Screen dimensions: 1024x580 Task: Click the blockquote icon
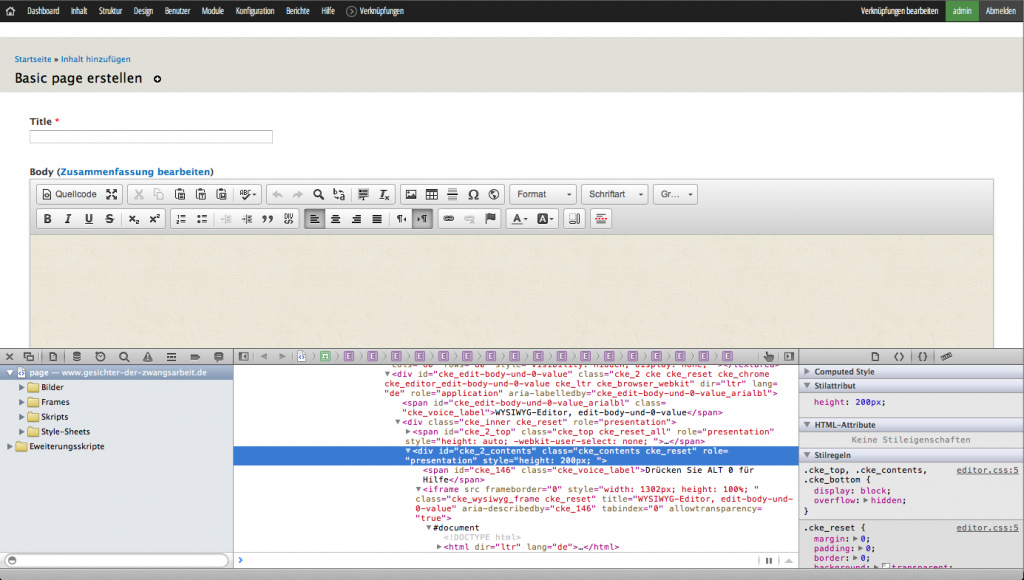pos(267,219)
